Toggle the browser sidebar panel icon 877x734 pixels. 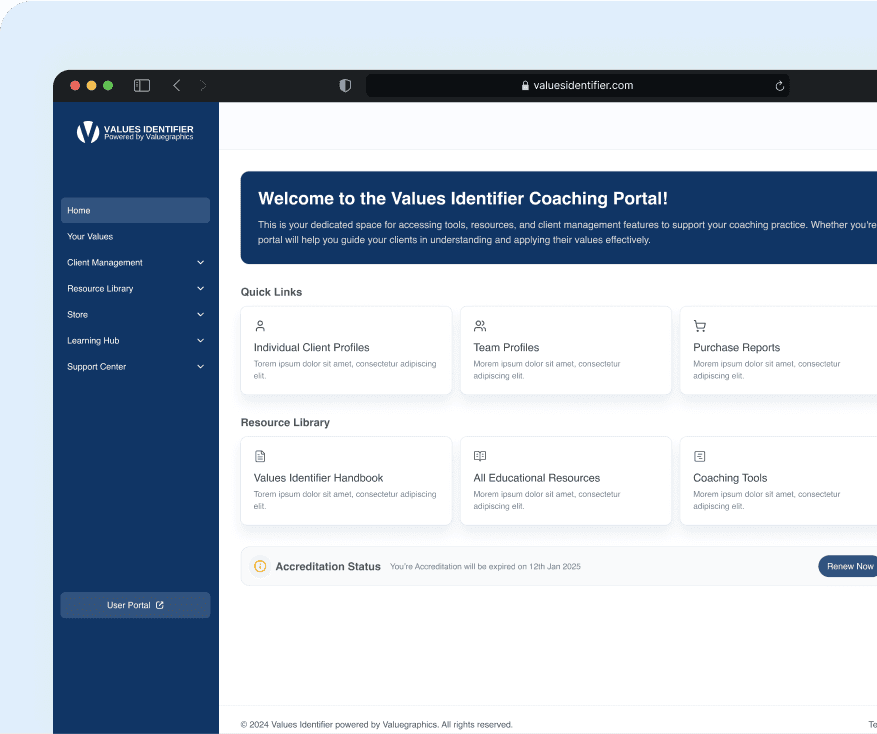142,86
